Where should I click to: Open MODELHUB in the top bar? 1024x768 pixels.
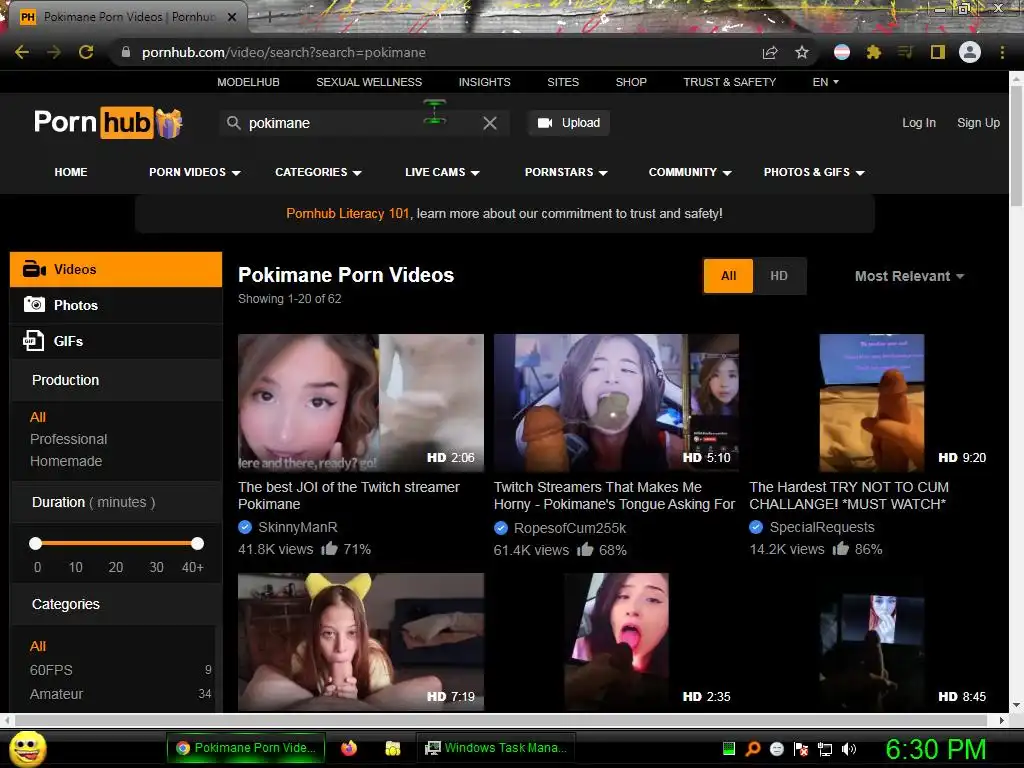pyautogui.click(x=248, y=82)
